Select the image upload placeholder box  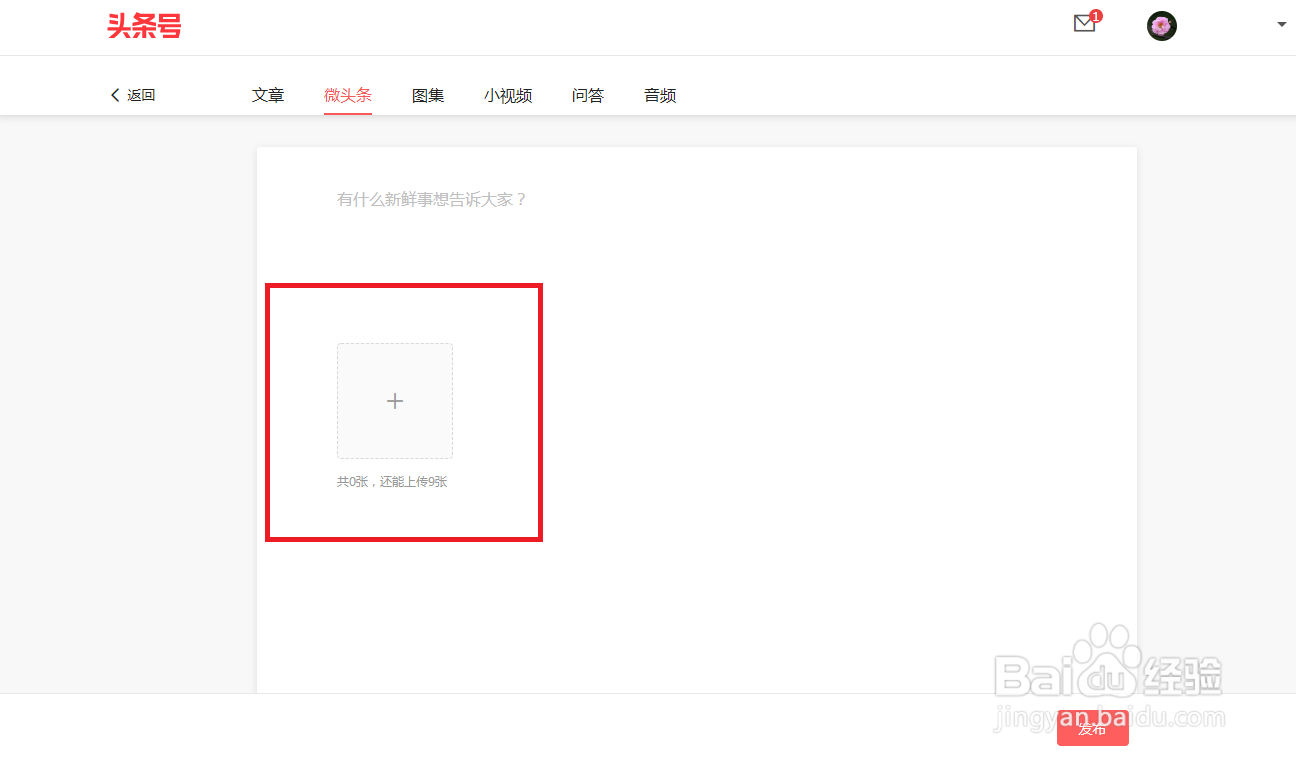(x=395, y=400)
